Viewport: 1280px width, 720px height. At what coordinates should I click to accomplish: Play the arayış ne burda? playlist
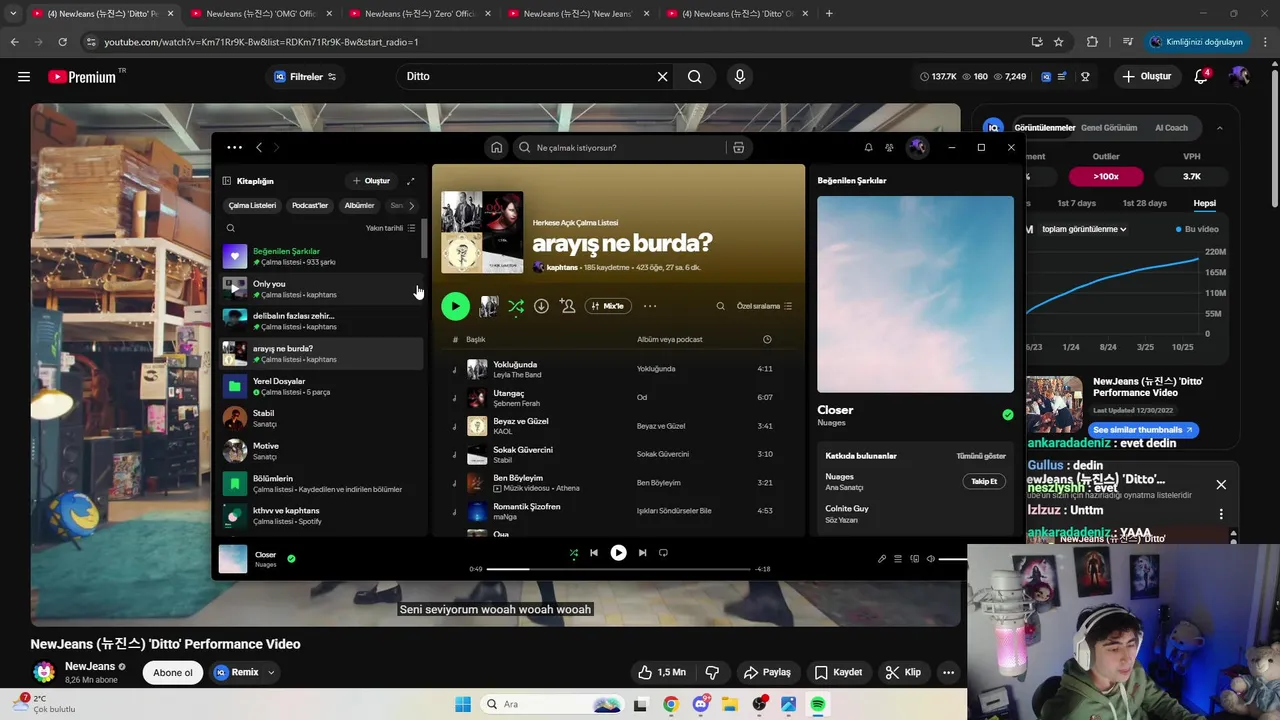coord(455,306)
